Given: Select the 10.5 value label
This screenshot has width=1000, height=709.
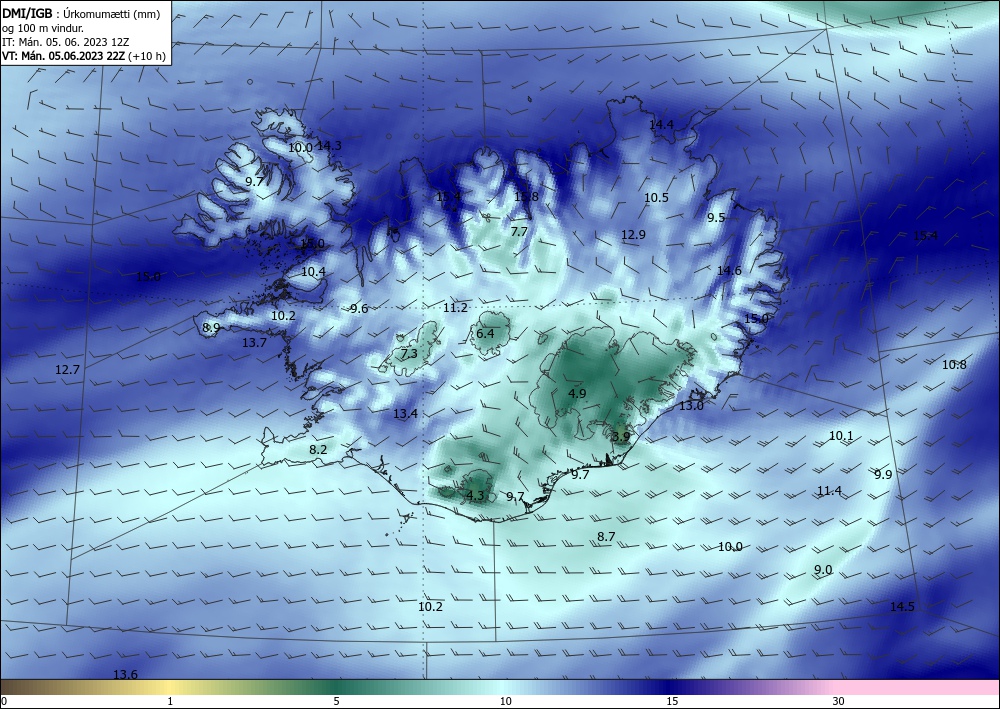Looking at the screenshot, I should point(656,198).
